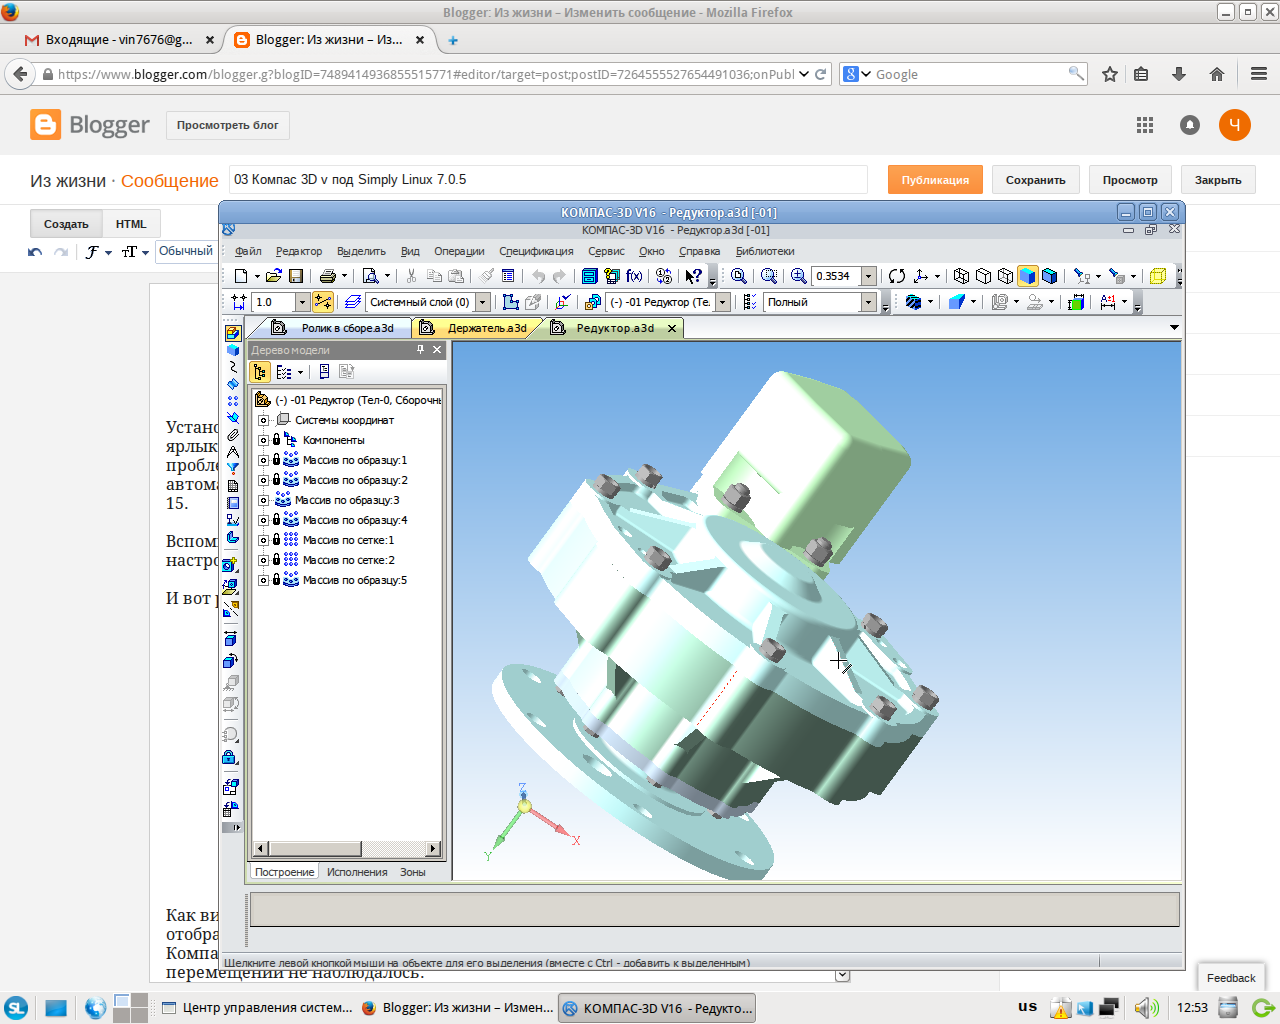
Task: Open the Исполнения tab in model tree
Action: click(357, 872)
